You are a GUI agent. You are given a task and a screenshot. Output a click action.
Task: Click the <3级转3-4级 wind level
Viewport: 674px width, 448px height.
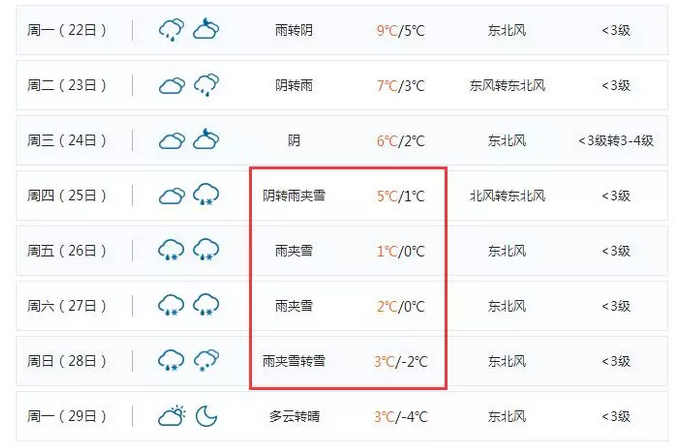point(616,140)
